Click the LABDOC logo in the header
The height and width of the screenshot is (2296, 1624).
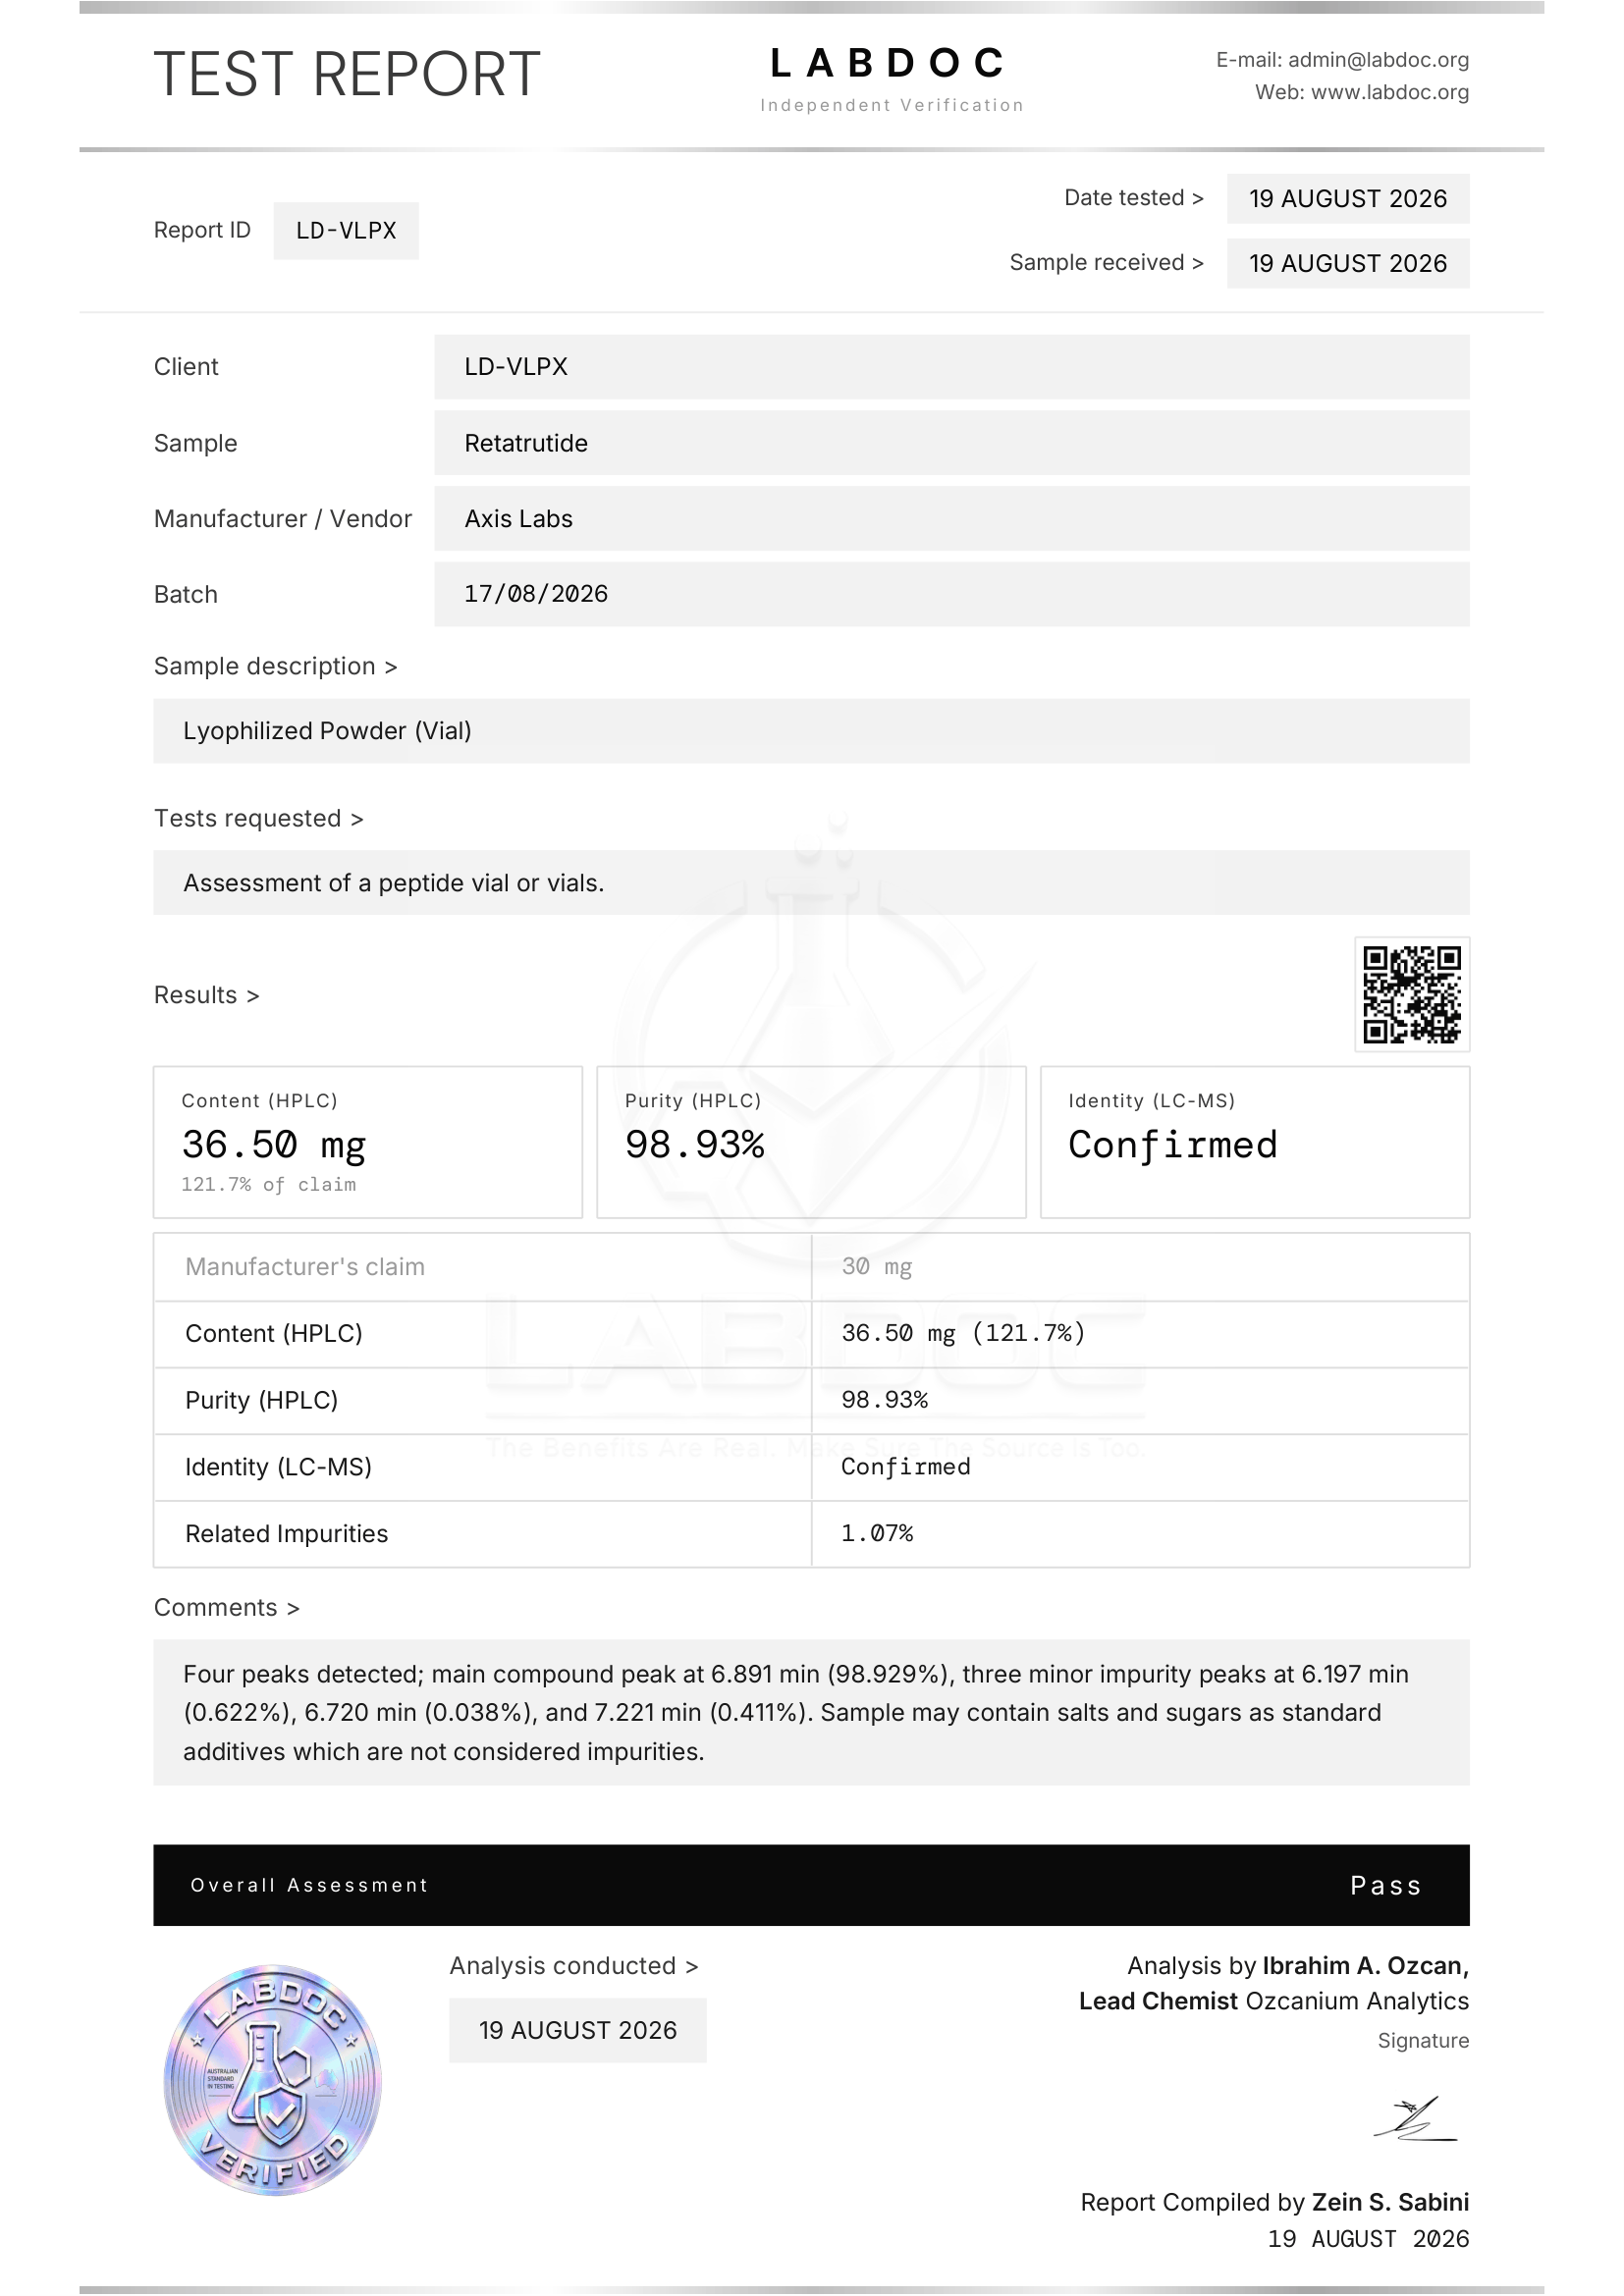(891, 77)
